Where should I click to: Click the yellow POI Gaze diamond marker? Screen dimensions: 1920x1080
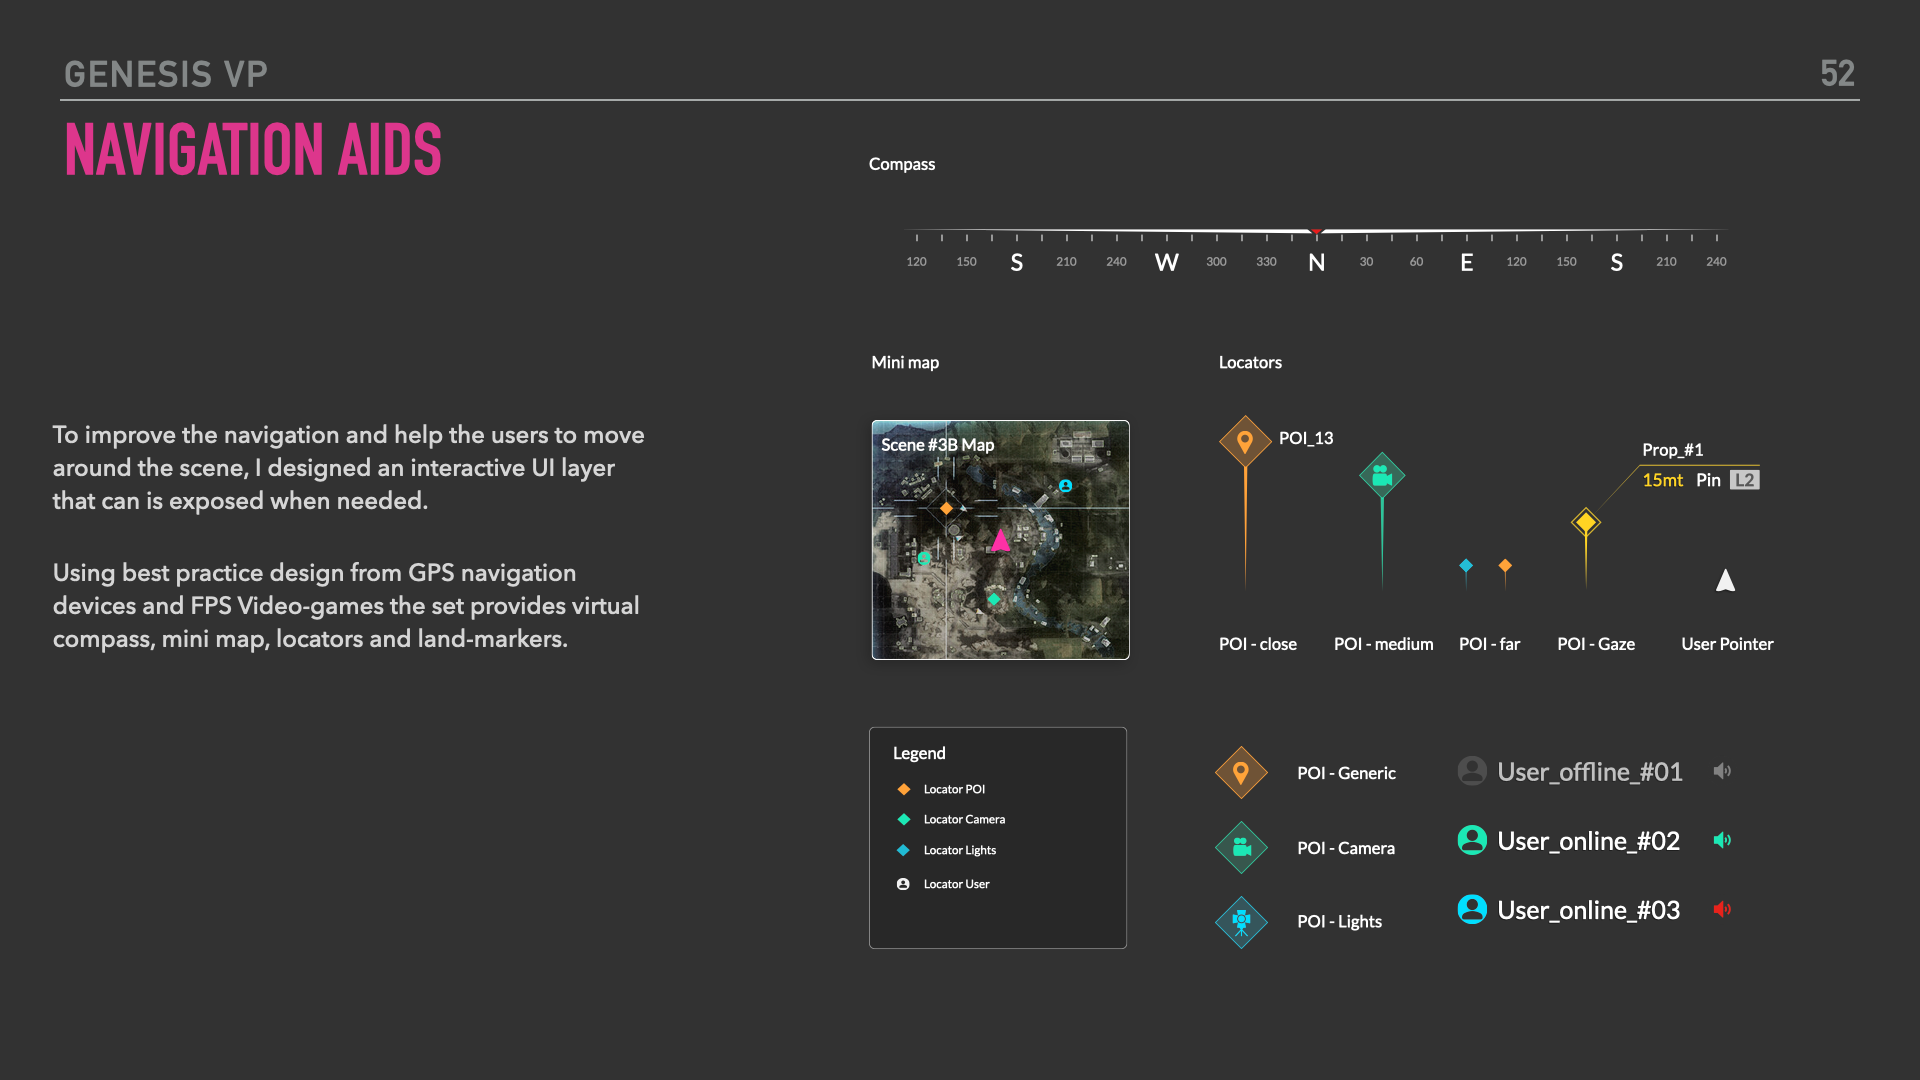1586,522
